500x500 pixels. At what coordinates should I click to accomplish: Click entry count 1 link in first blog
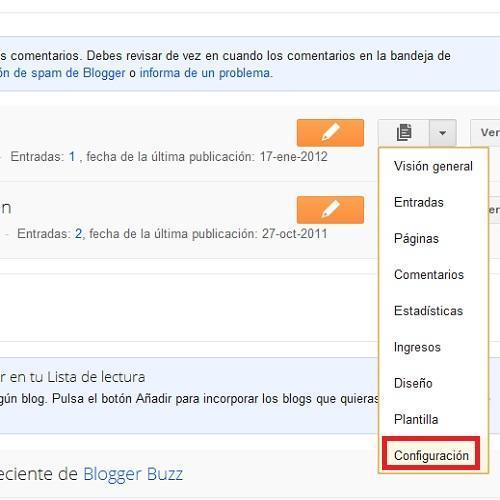click(72, 156)
